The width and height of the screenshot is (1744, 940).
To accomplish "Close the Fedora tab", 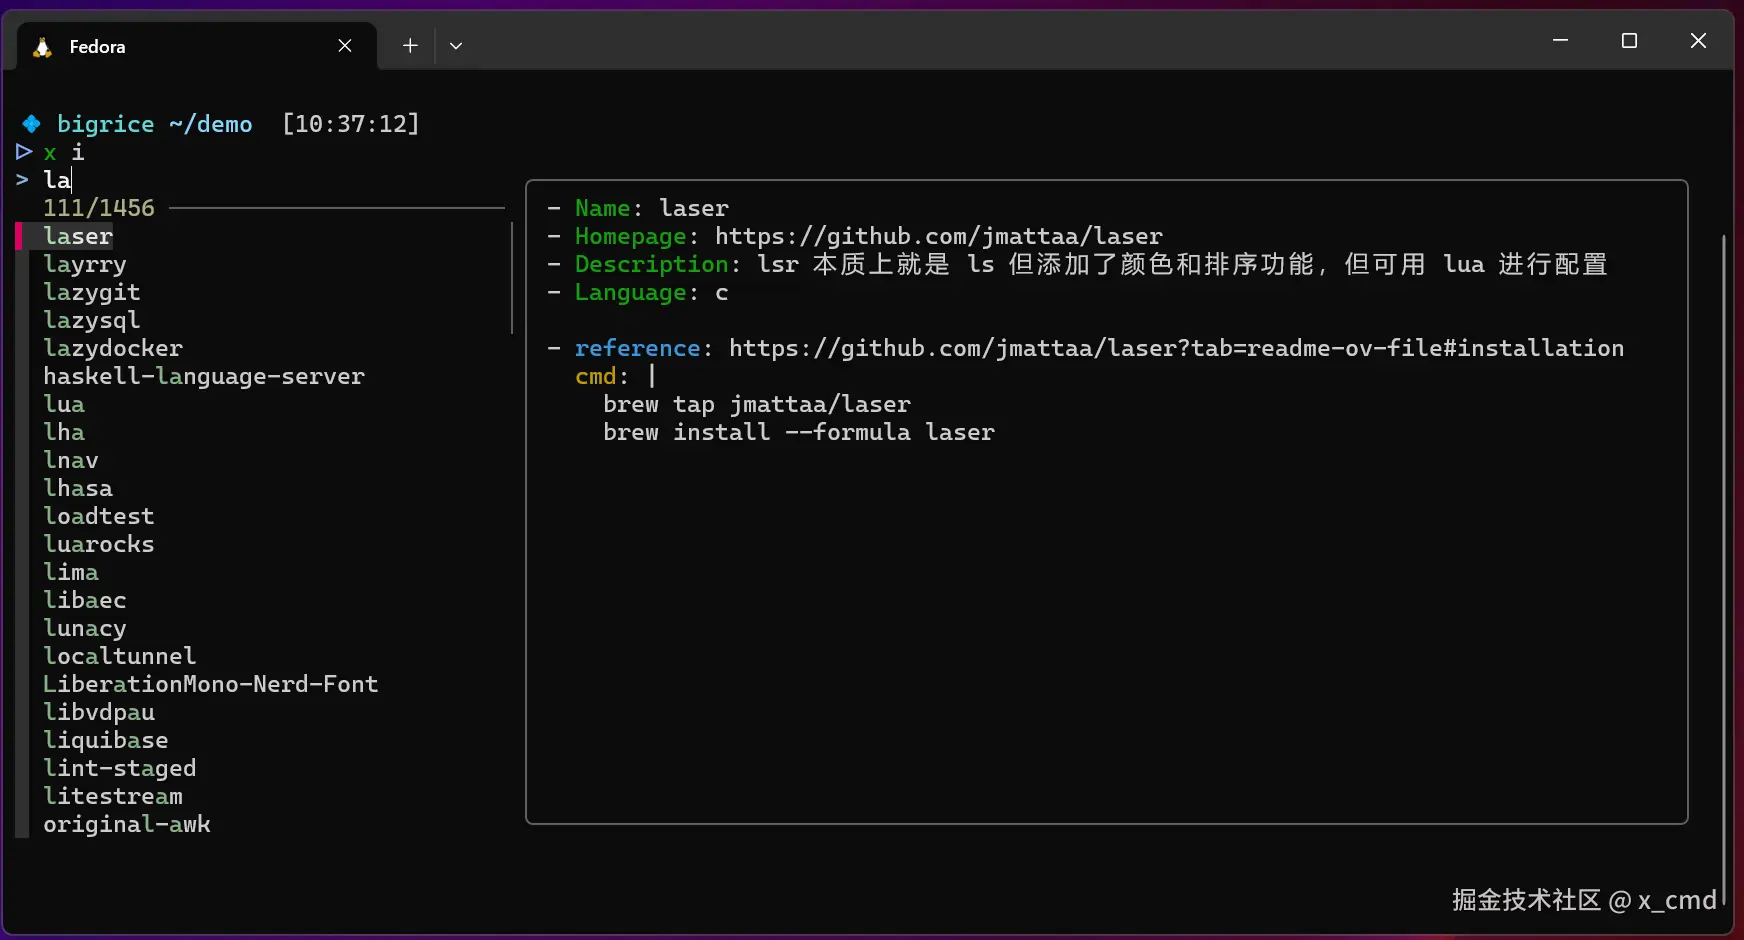I will (x=345, y=46).
